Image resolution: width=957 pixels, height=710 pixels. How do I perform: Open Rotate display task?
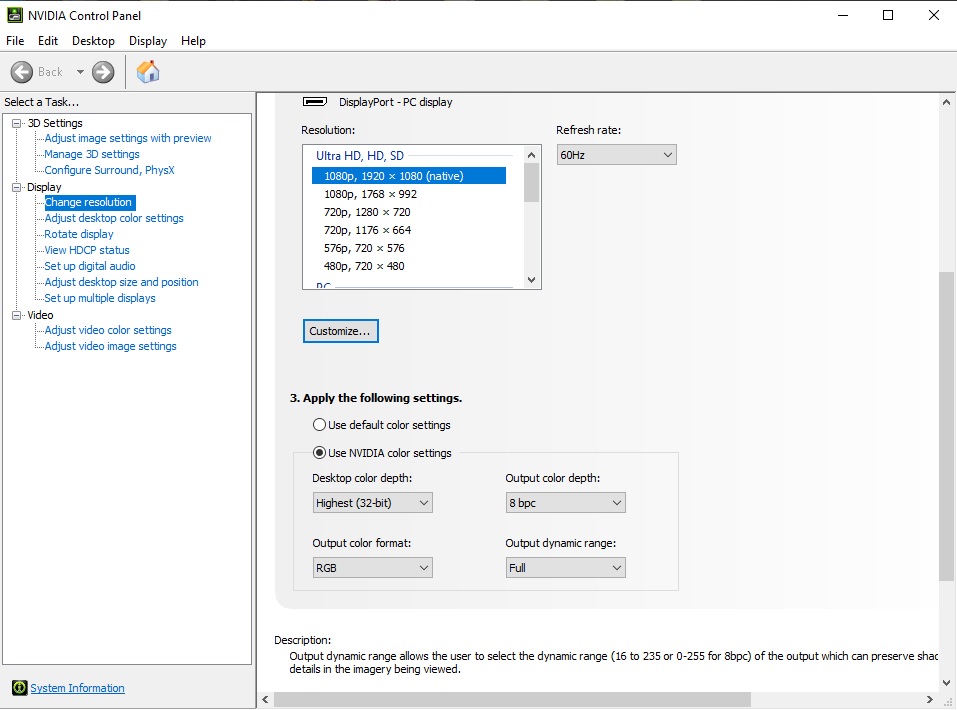[79, 234]
